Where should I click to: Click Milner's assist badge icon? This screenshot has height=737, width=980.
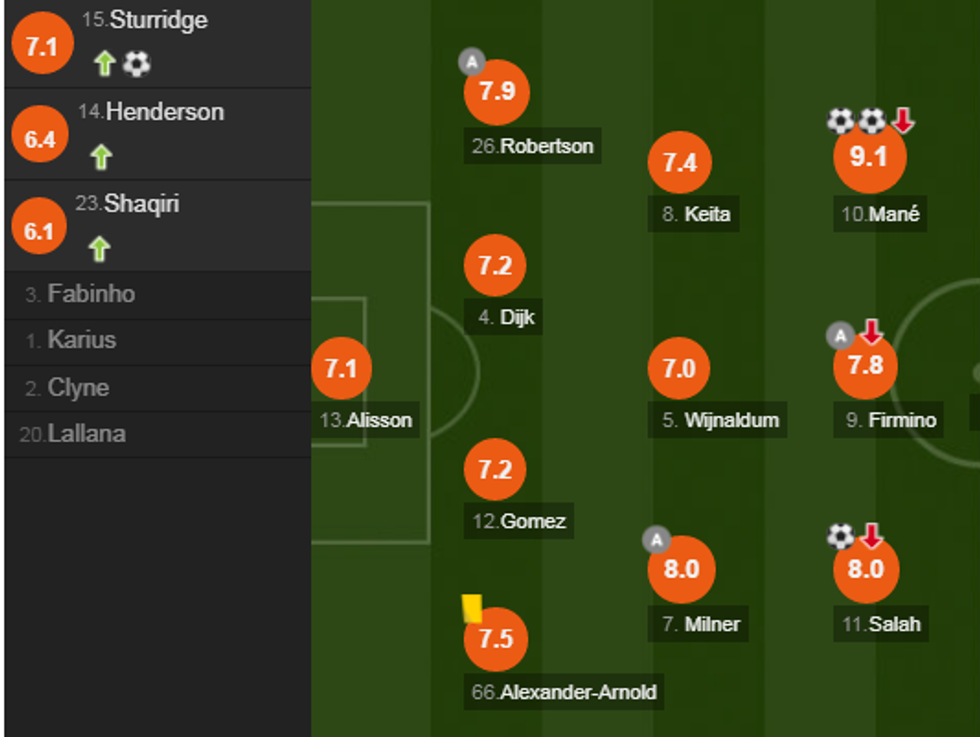coord(656,541)
